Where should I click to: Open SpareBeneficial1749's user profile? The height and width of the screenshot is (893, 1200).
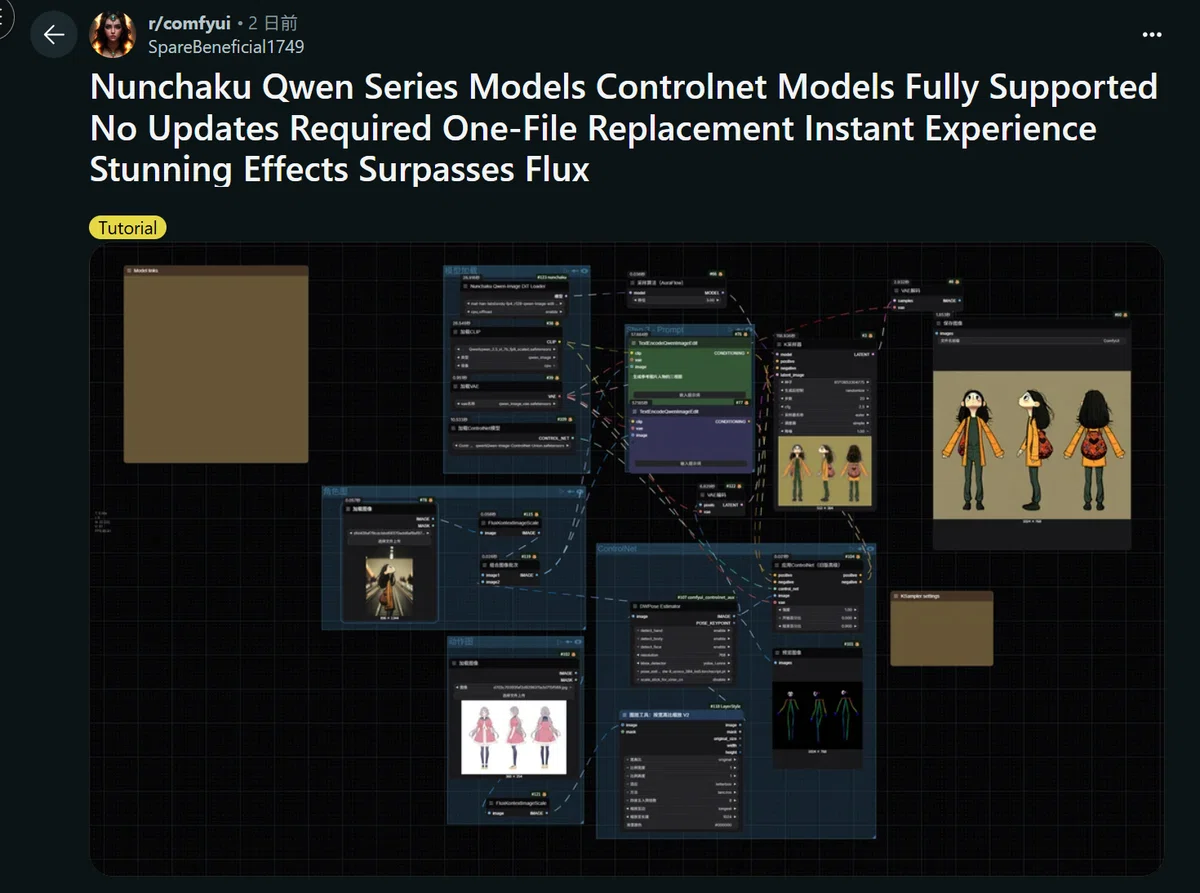pos(225,46)
